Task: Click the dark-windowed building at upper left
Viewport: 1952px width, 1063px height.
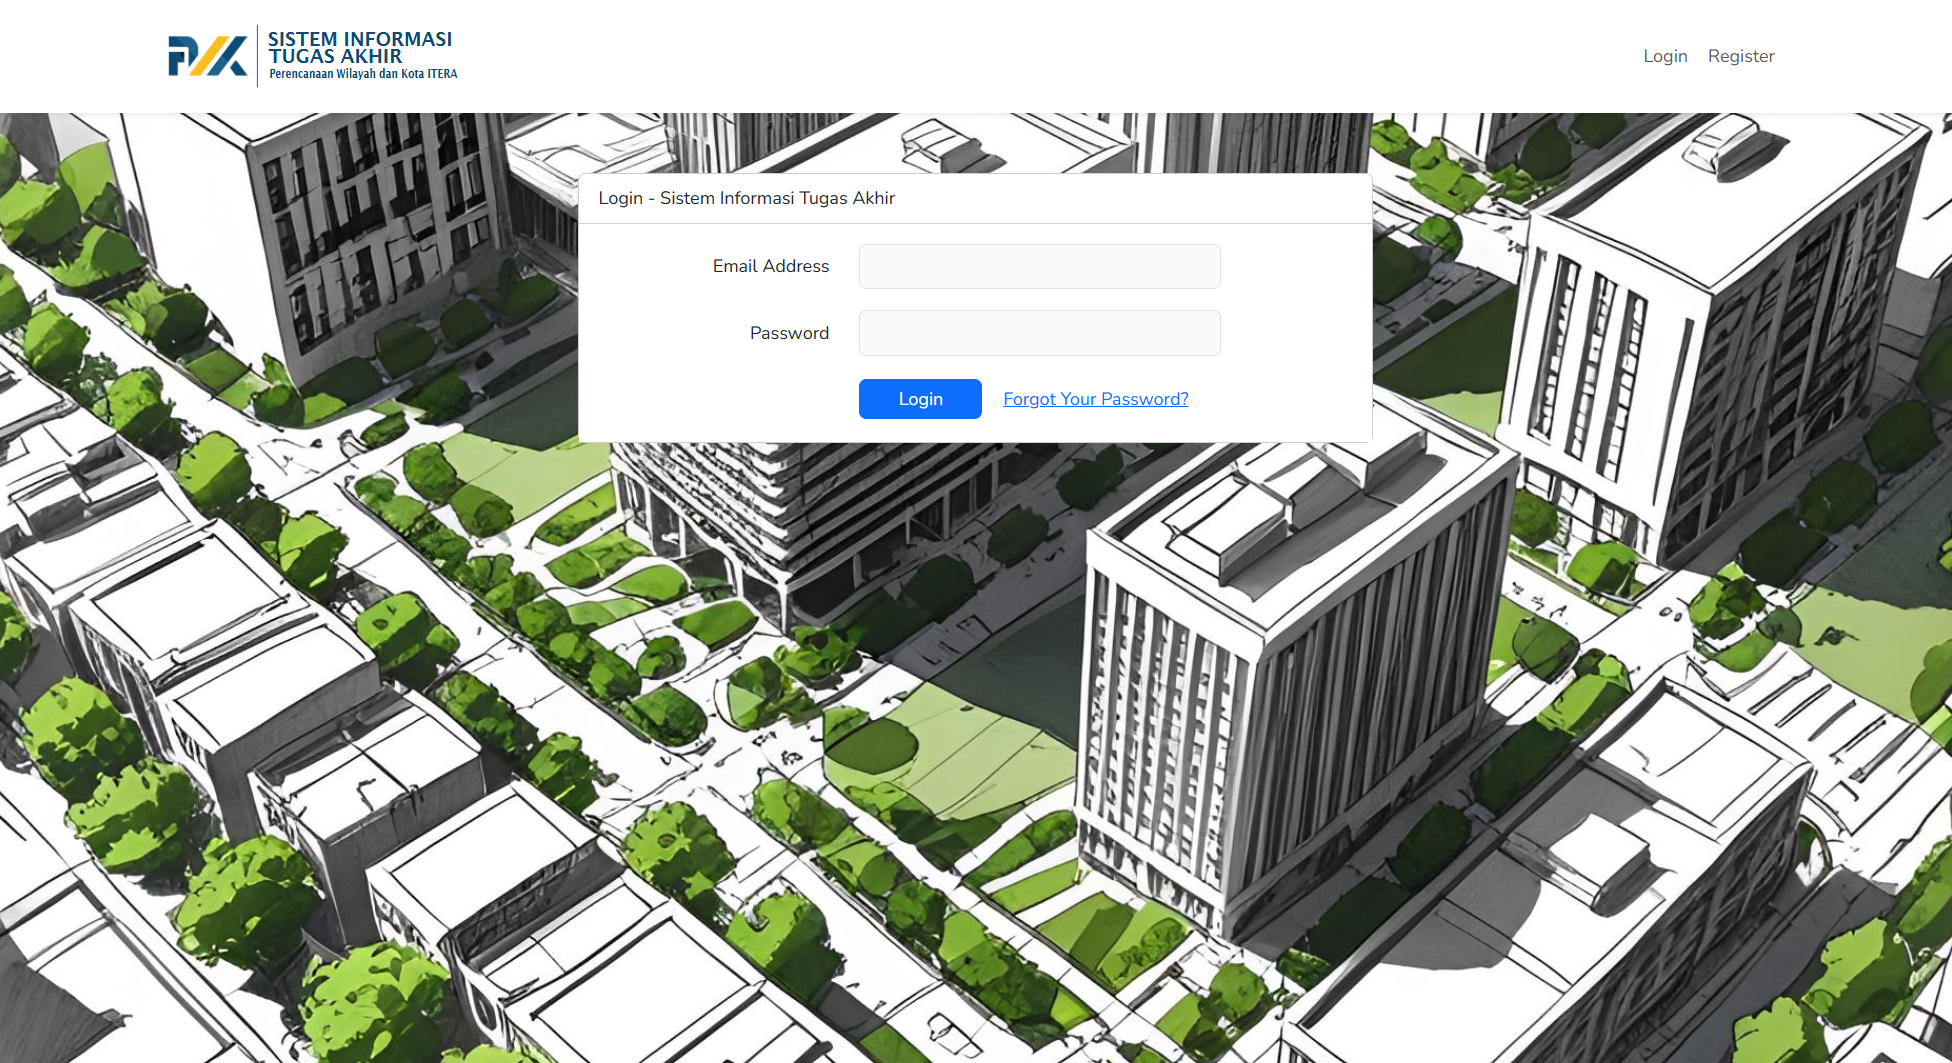Action: [370, 230]
